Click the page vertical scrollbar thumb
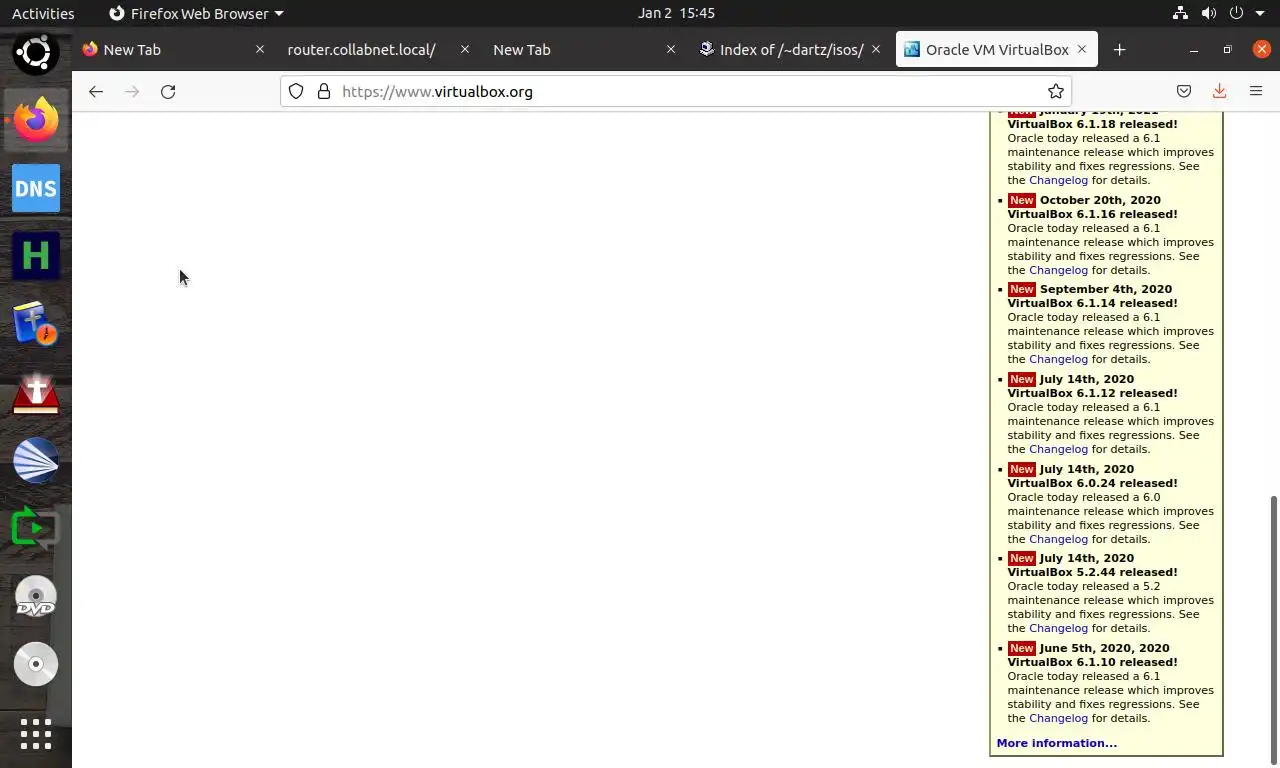This screenshot has height=768, width=1280. pyautogui.click(x=1274, y=632)
